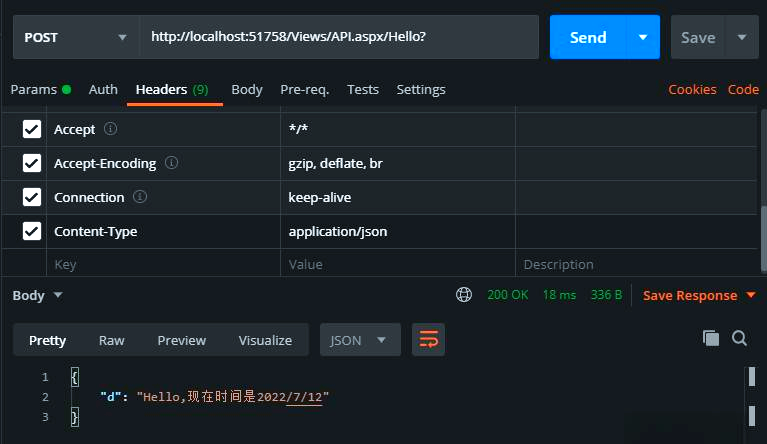The height and width of the screenshot is (444, 767).
Task: Copy the response body with copy icon
Action: (x=711, y=338)
